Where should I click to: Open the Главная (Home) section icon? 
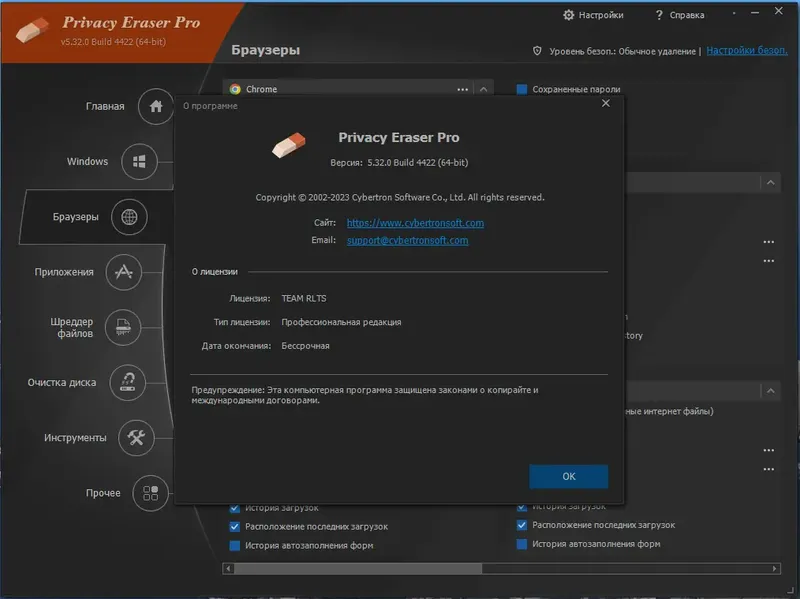tap(155, 107)
